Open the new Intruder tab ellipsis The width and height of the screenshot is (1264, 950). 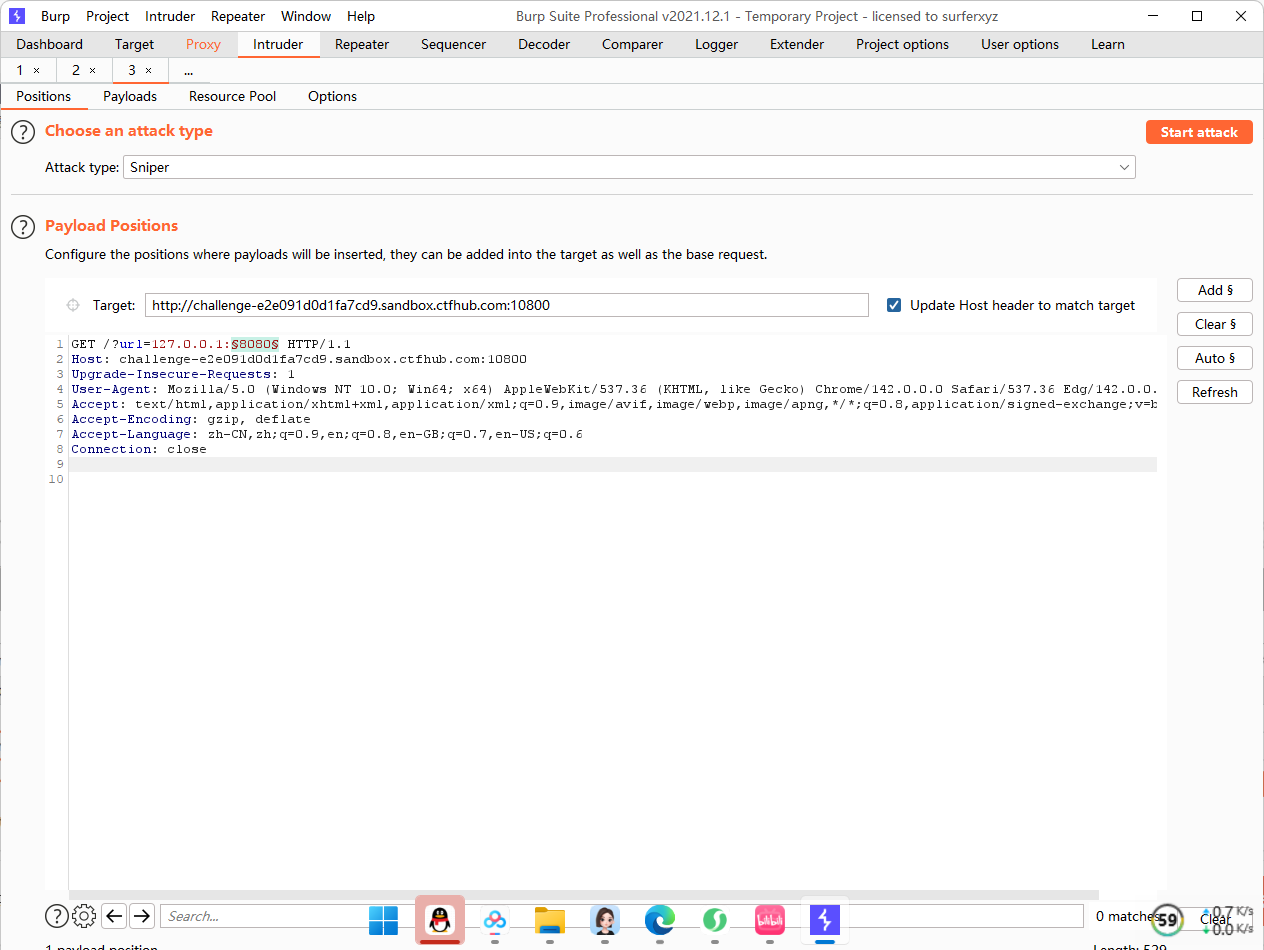point(188,71)
